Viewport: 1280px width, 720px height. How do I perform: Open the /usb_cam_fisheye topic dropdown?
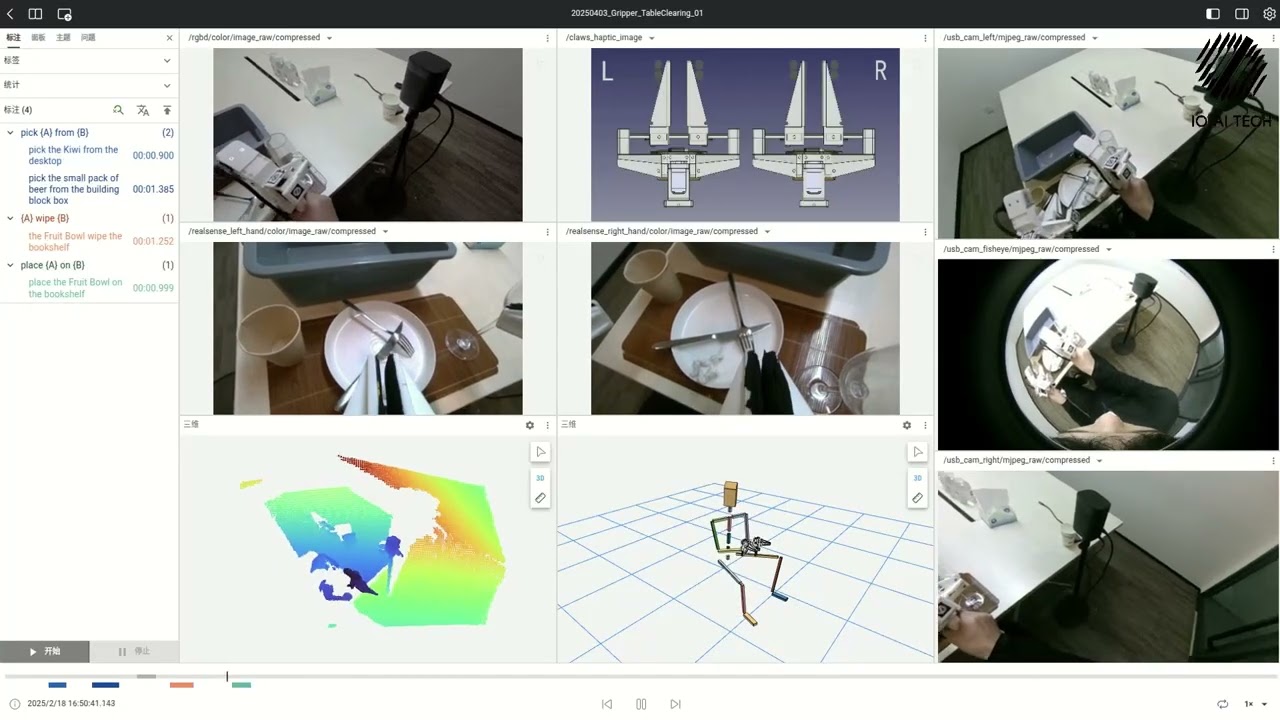(1109, 249)
